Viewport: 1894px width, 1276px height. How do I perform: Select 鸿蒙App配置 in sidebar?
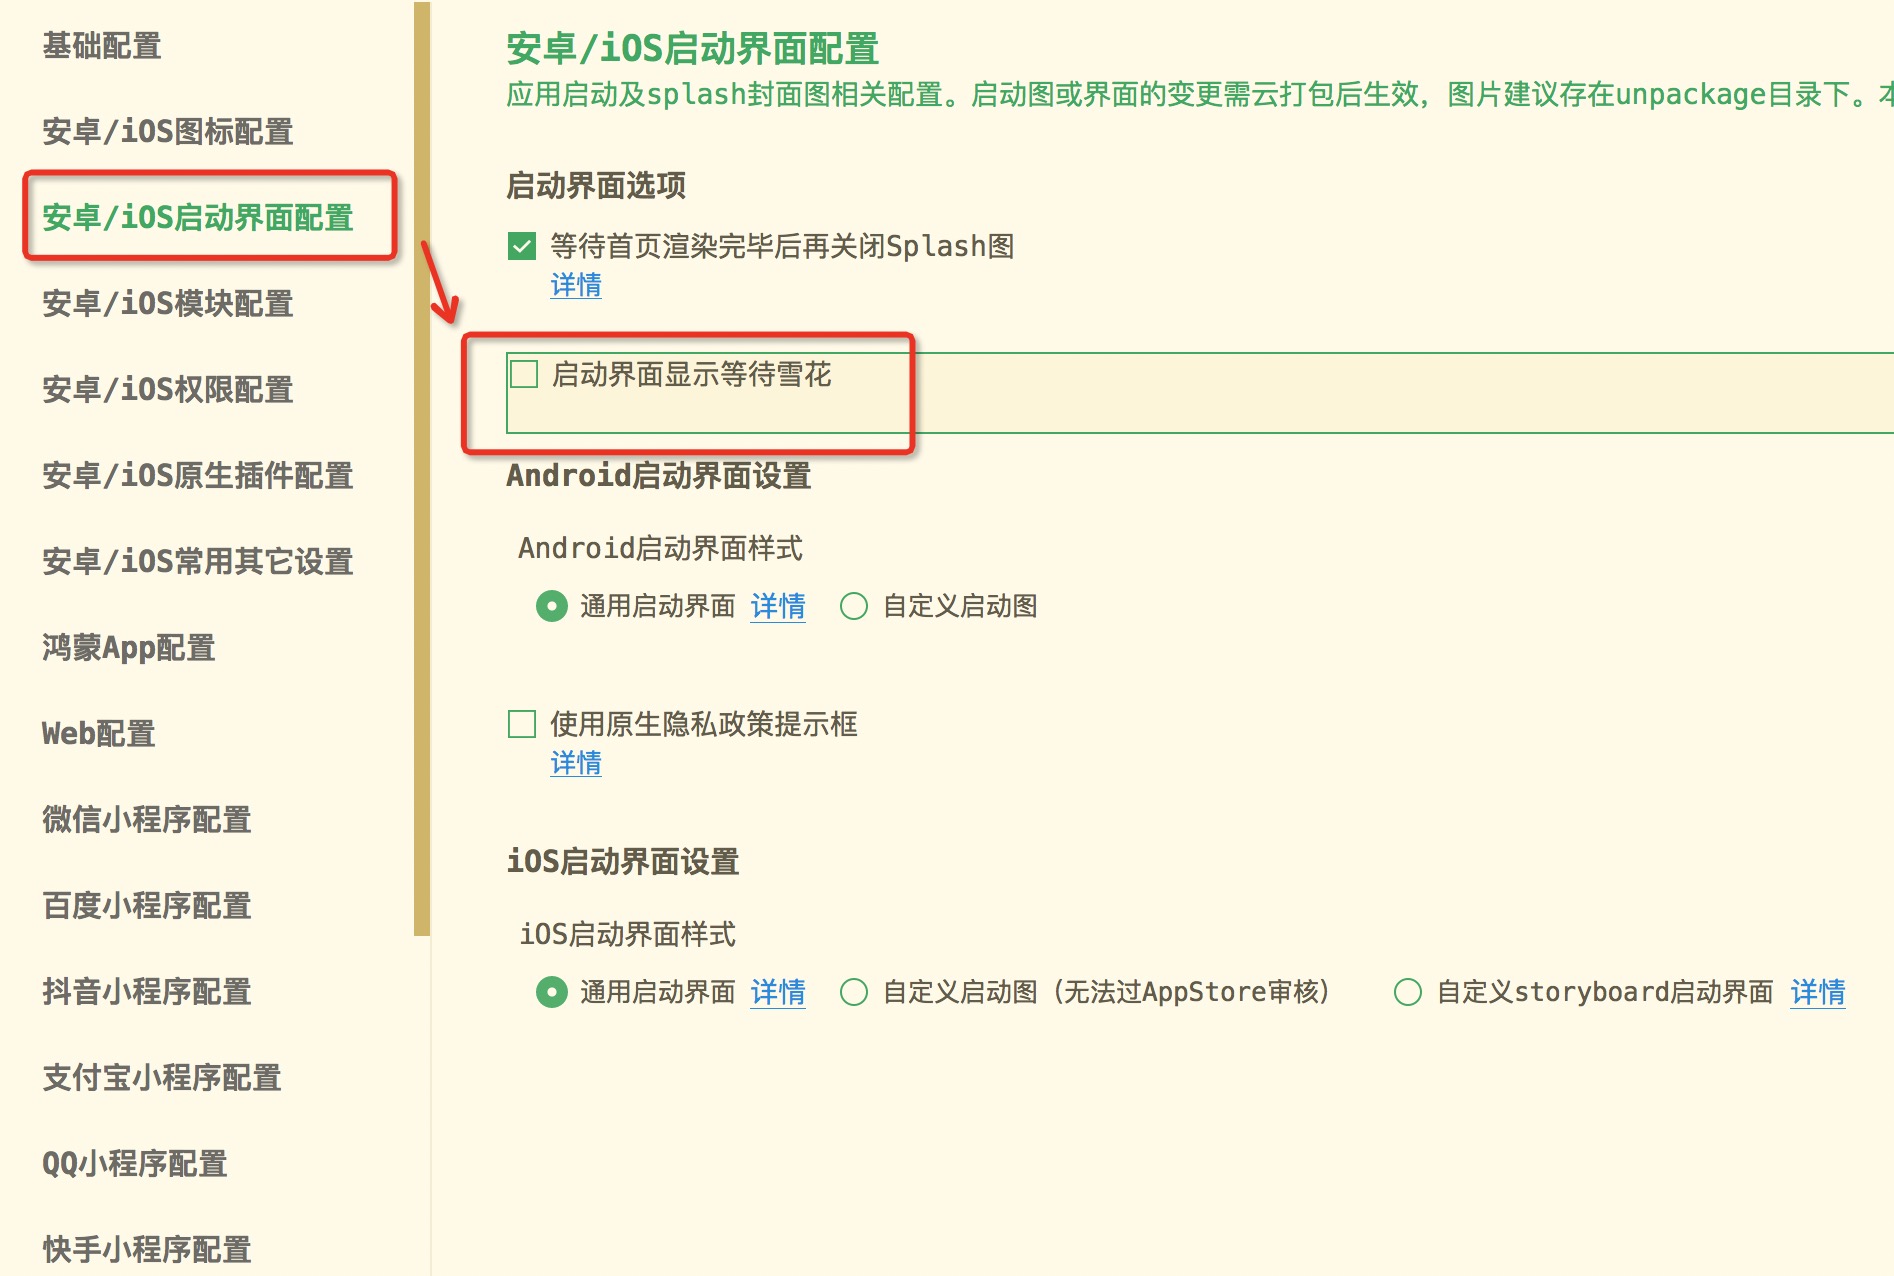tap(129, 648)
